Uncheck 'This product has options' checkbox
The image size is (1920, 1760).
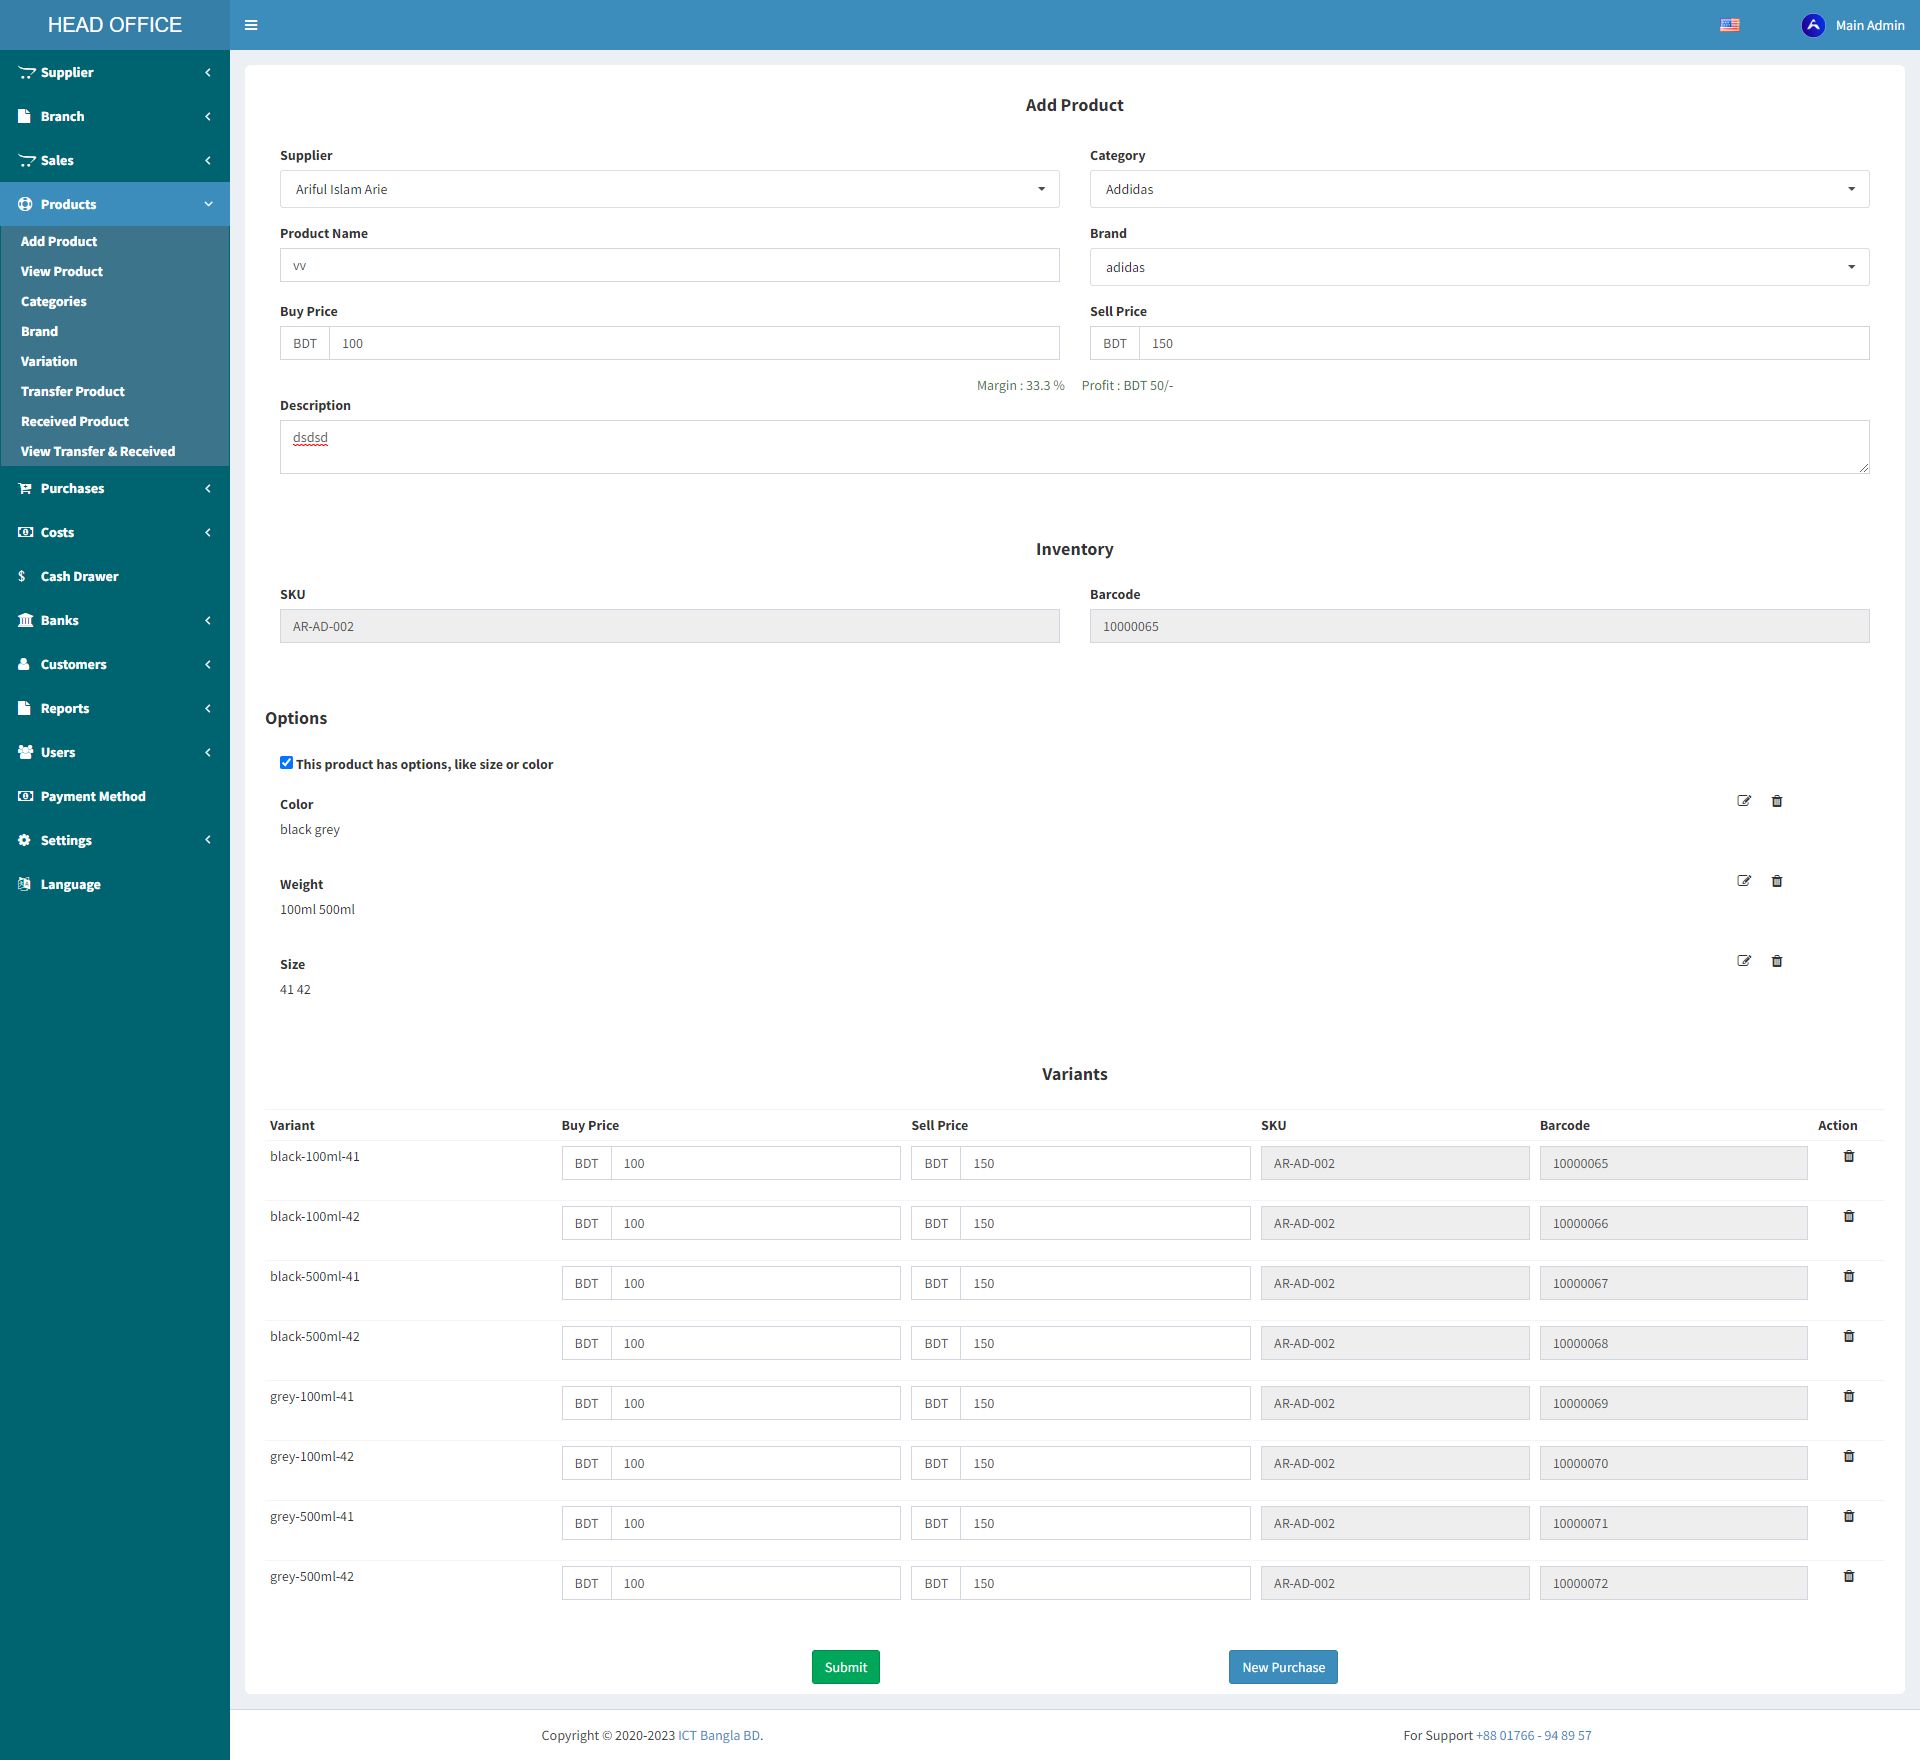[x=287, y=763]
